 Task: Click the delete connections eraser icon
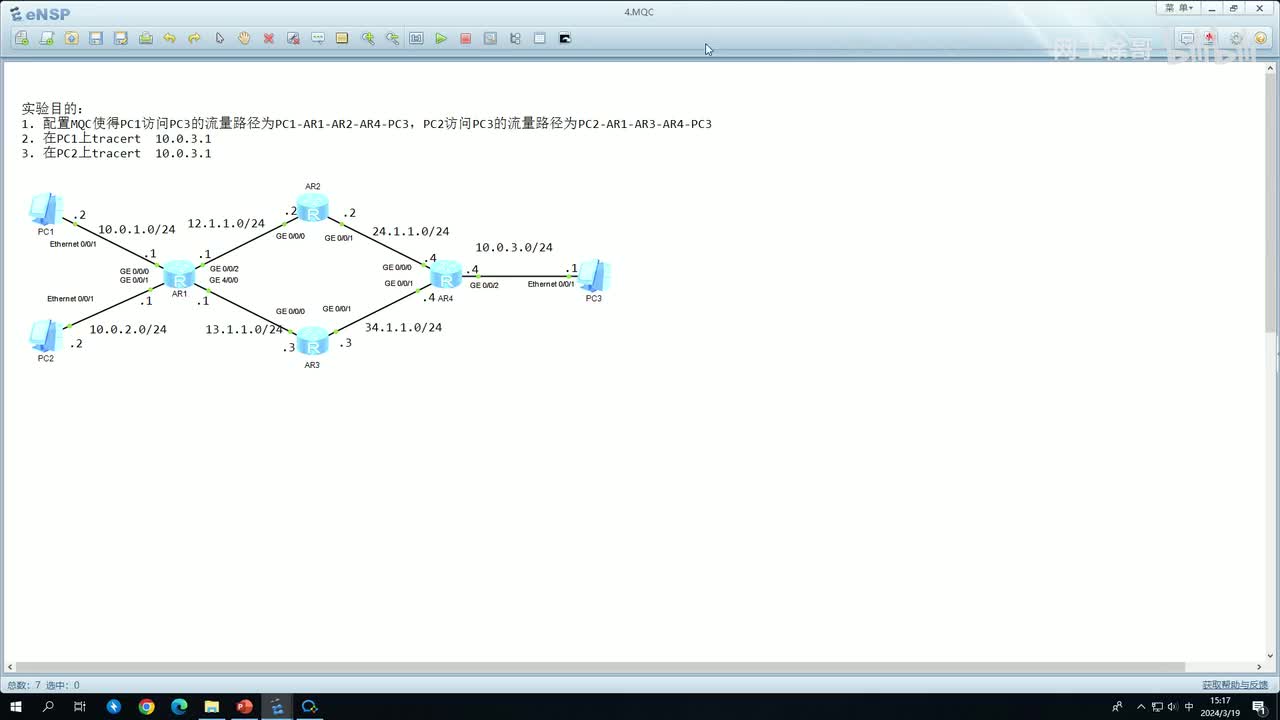pyautogui.click(x=293, y=38)
